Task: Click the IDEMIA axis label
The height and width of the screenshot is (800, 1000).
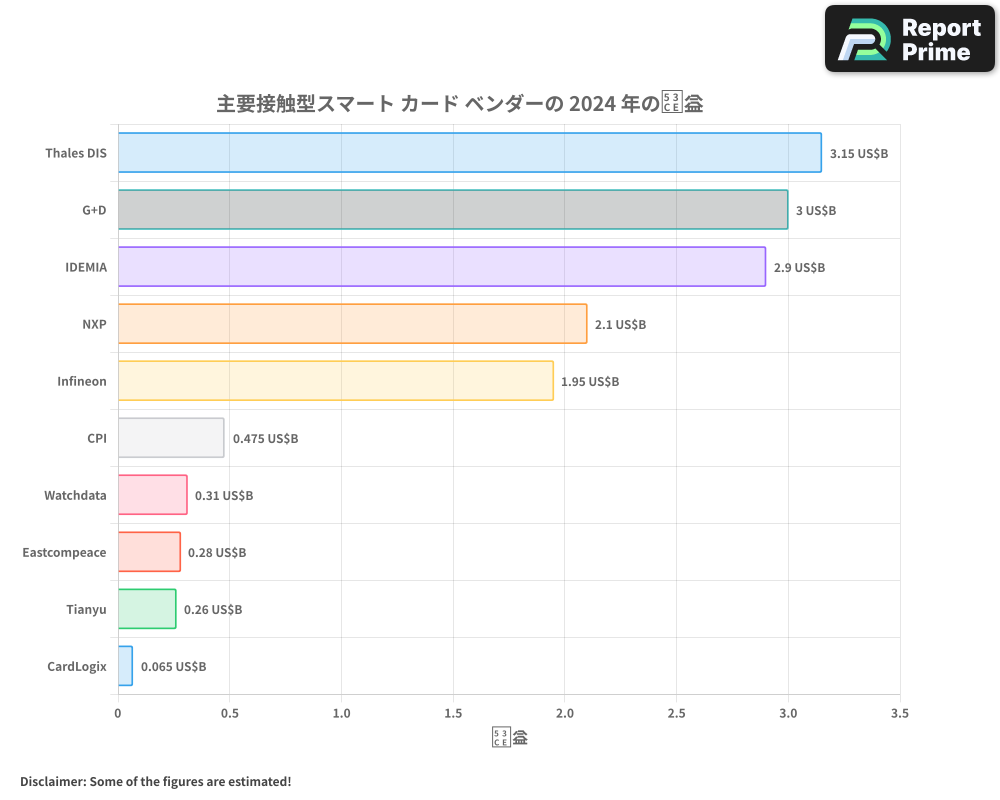Action: click(85, 267)
